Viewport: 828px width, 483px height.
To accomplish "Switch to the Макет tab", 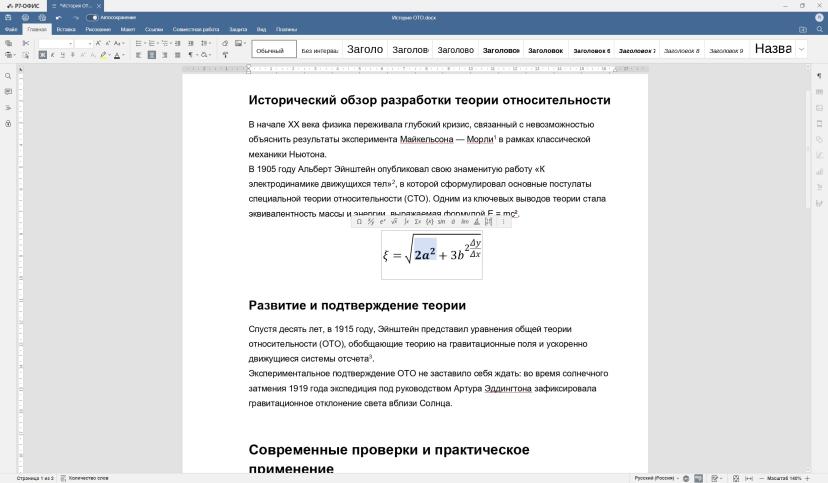I will pos(127,30).
